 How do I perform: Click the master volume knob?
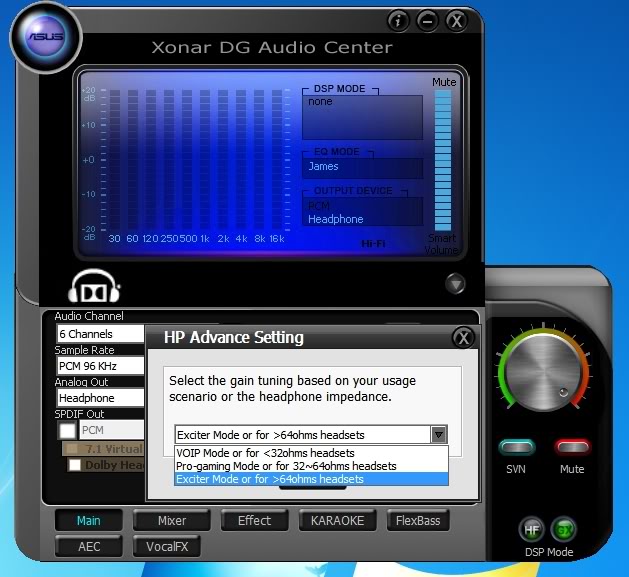pos(543,373)
